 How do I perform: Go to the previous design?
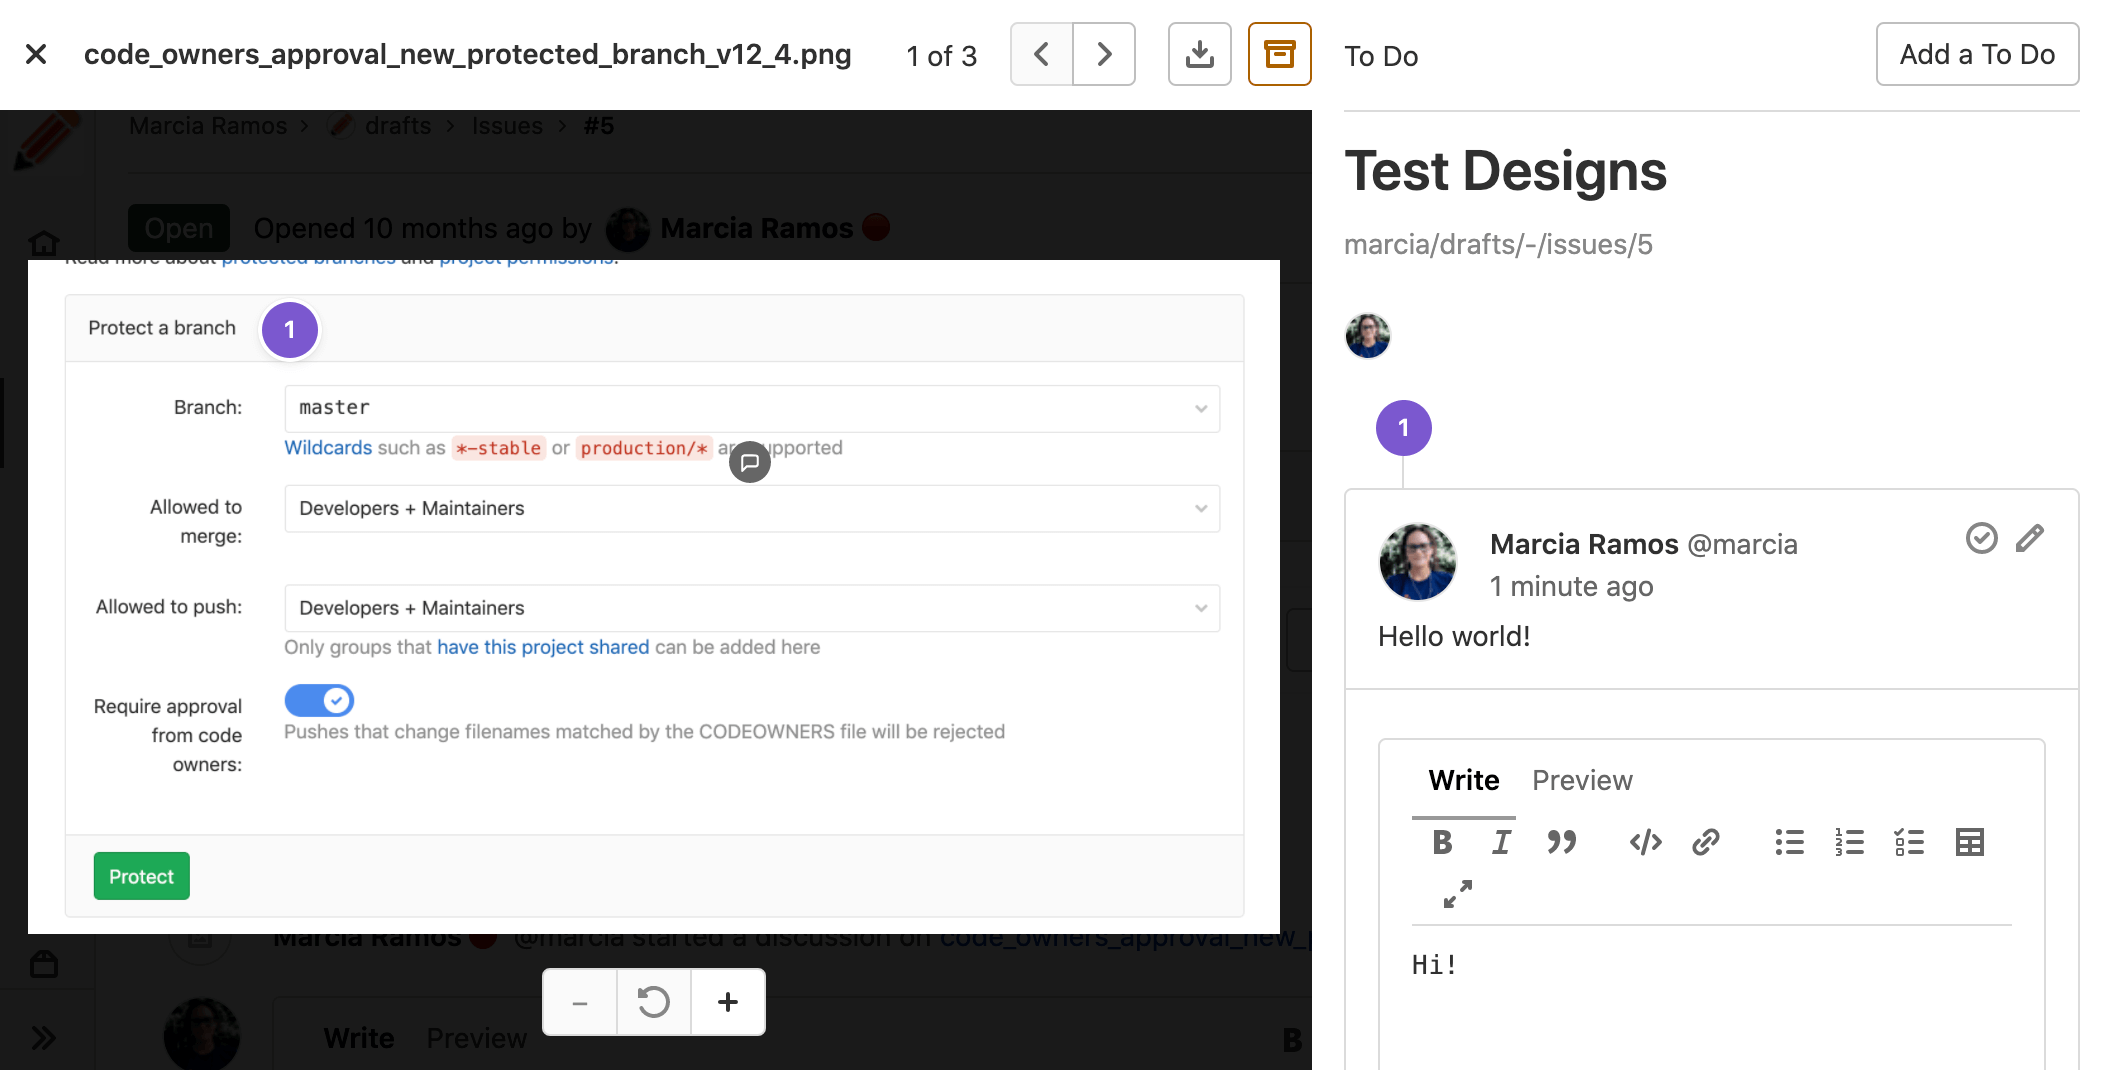(1041, 54)
